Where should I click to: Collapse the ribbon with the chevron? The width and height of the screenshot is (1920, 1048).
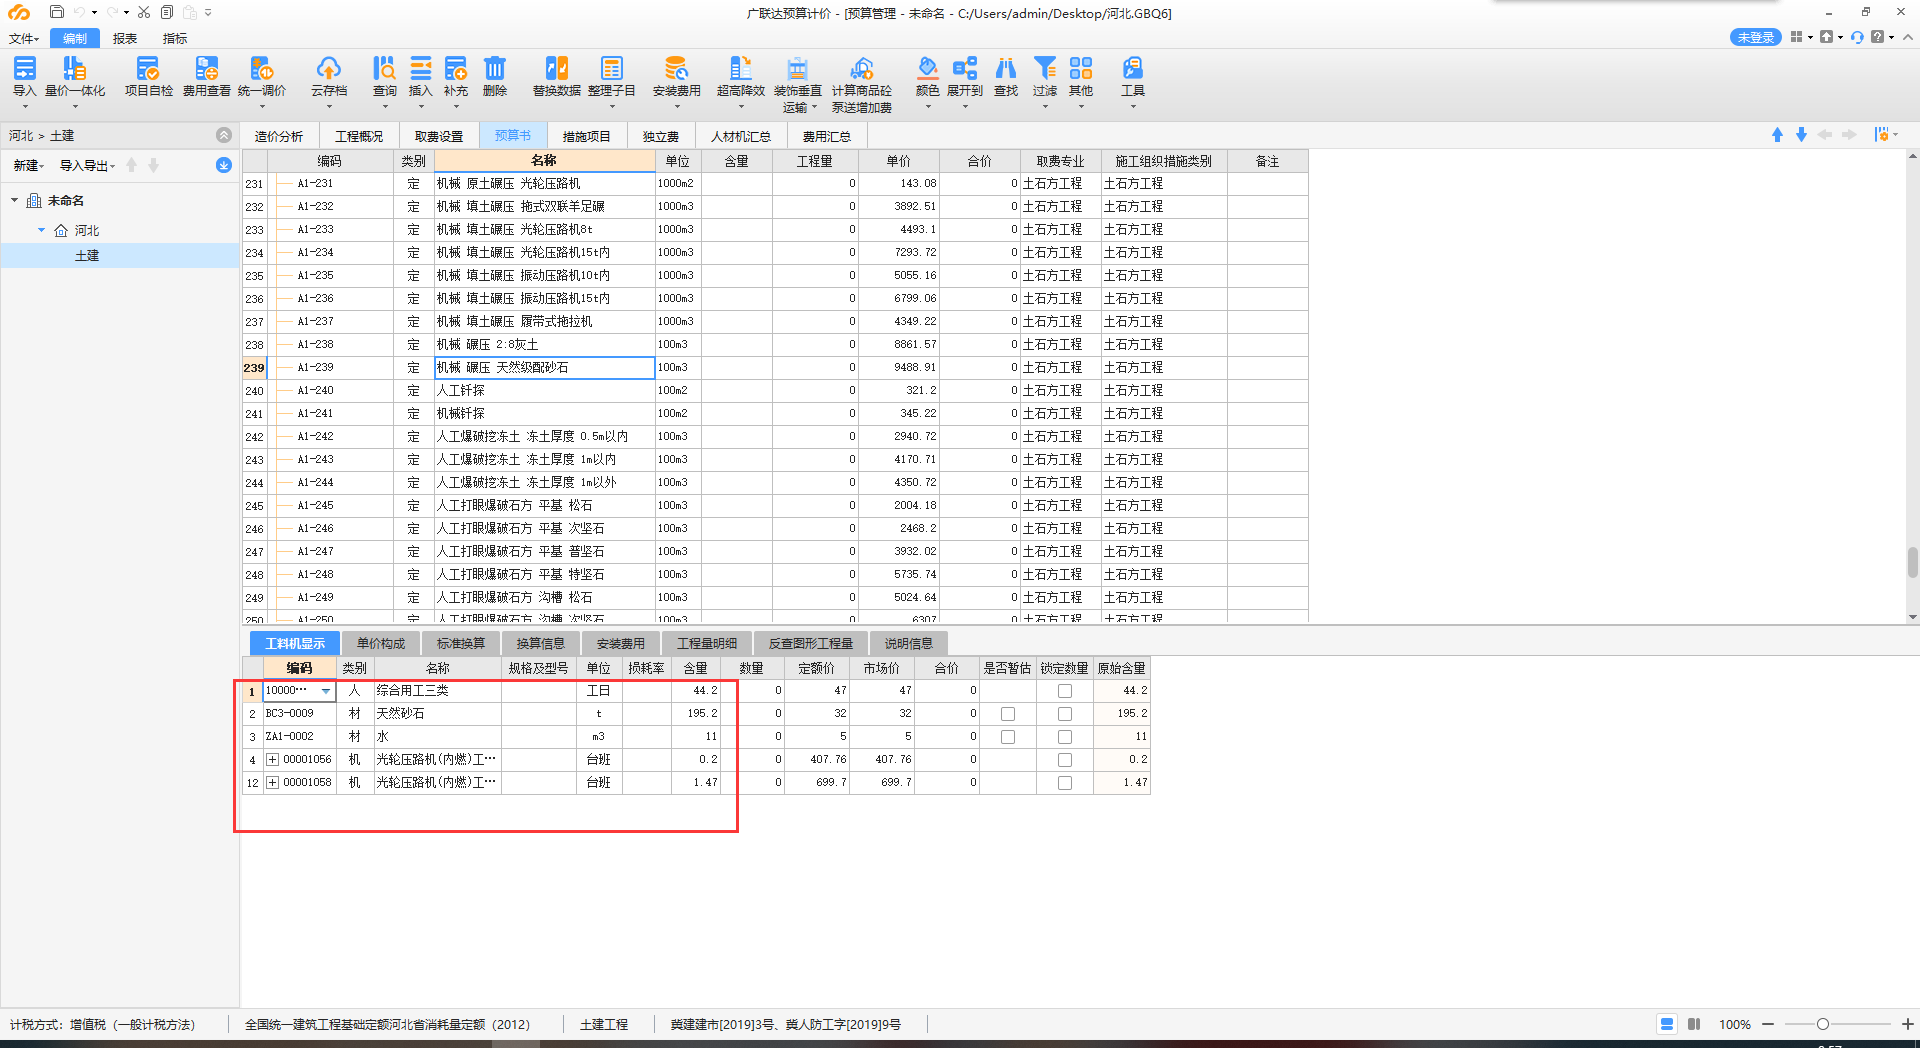1908,37
